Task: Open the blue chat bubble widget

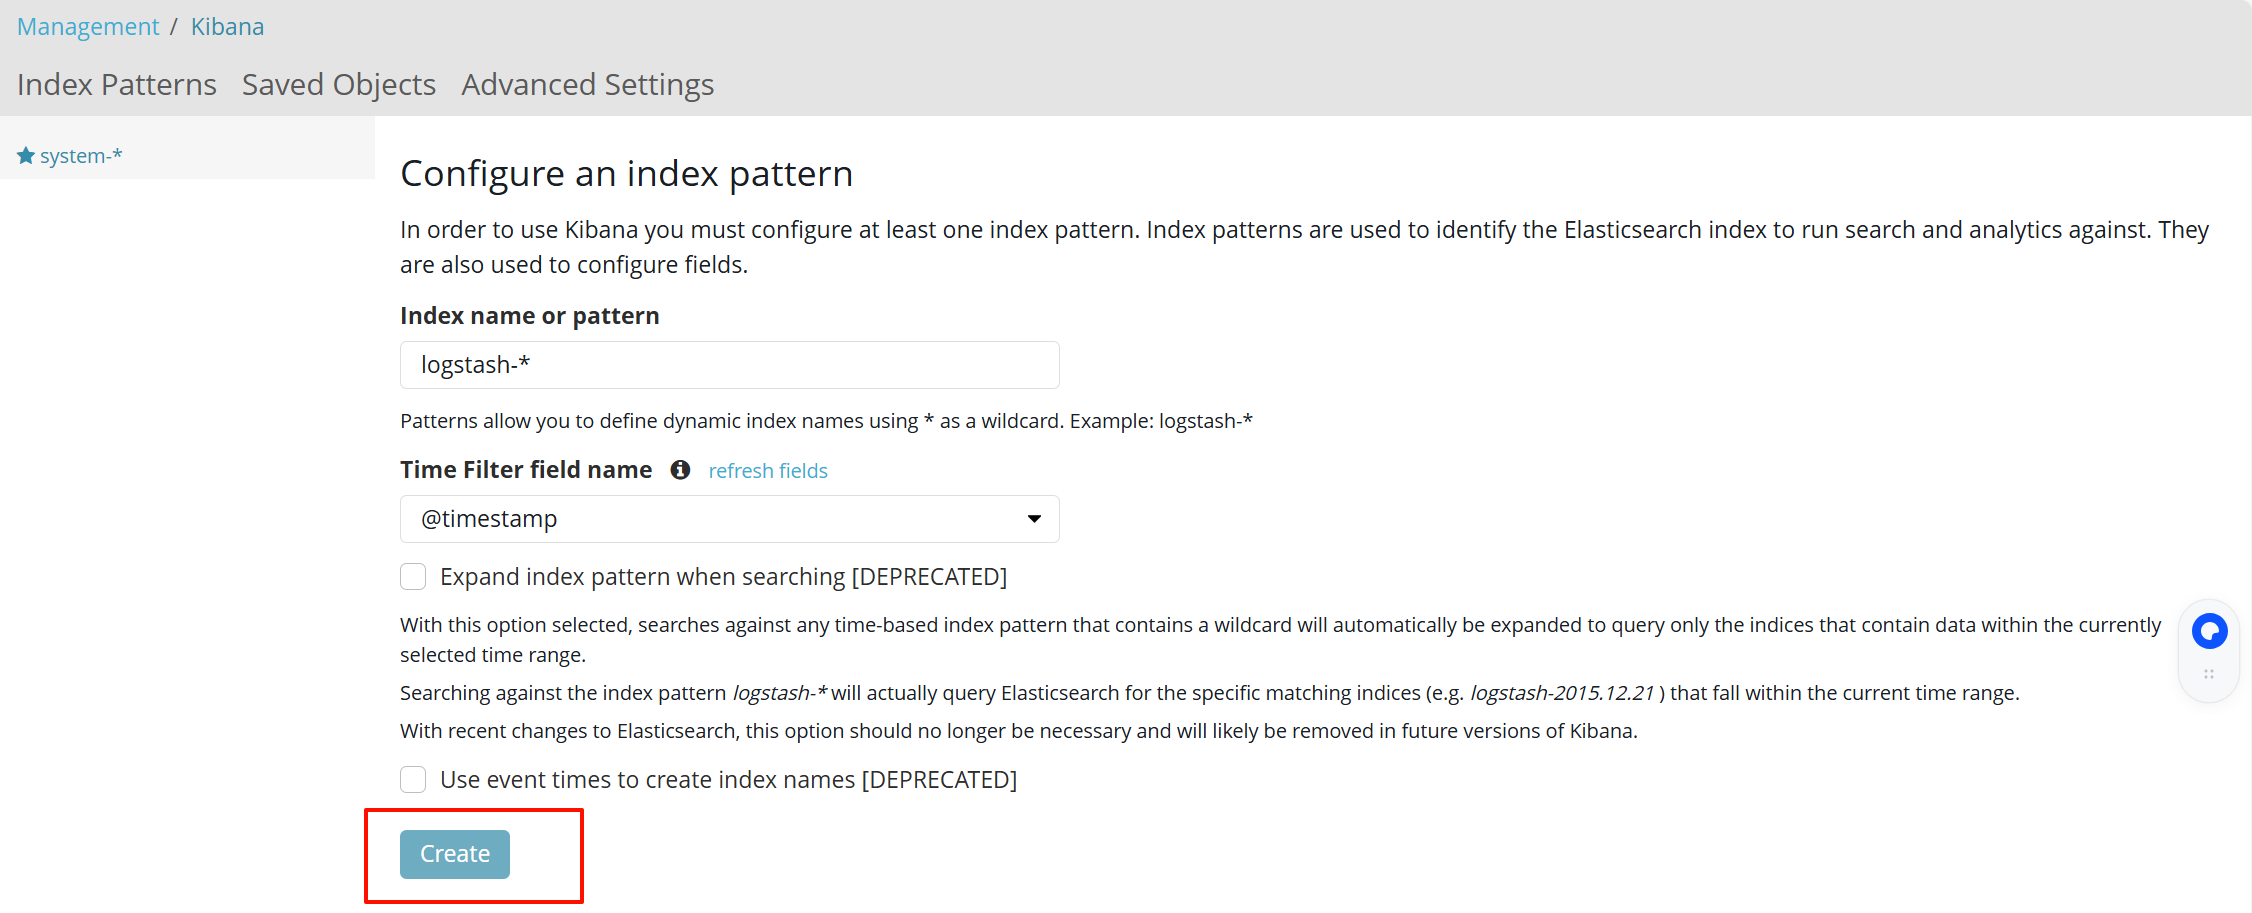Action: coord(2209,631)
